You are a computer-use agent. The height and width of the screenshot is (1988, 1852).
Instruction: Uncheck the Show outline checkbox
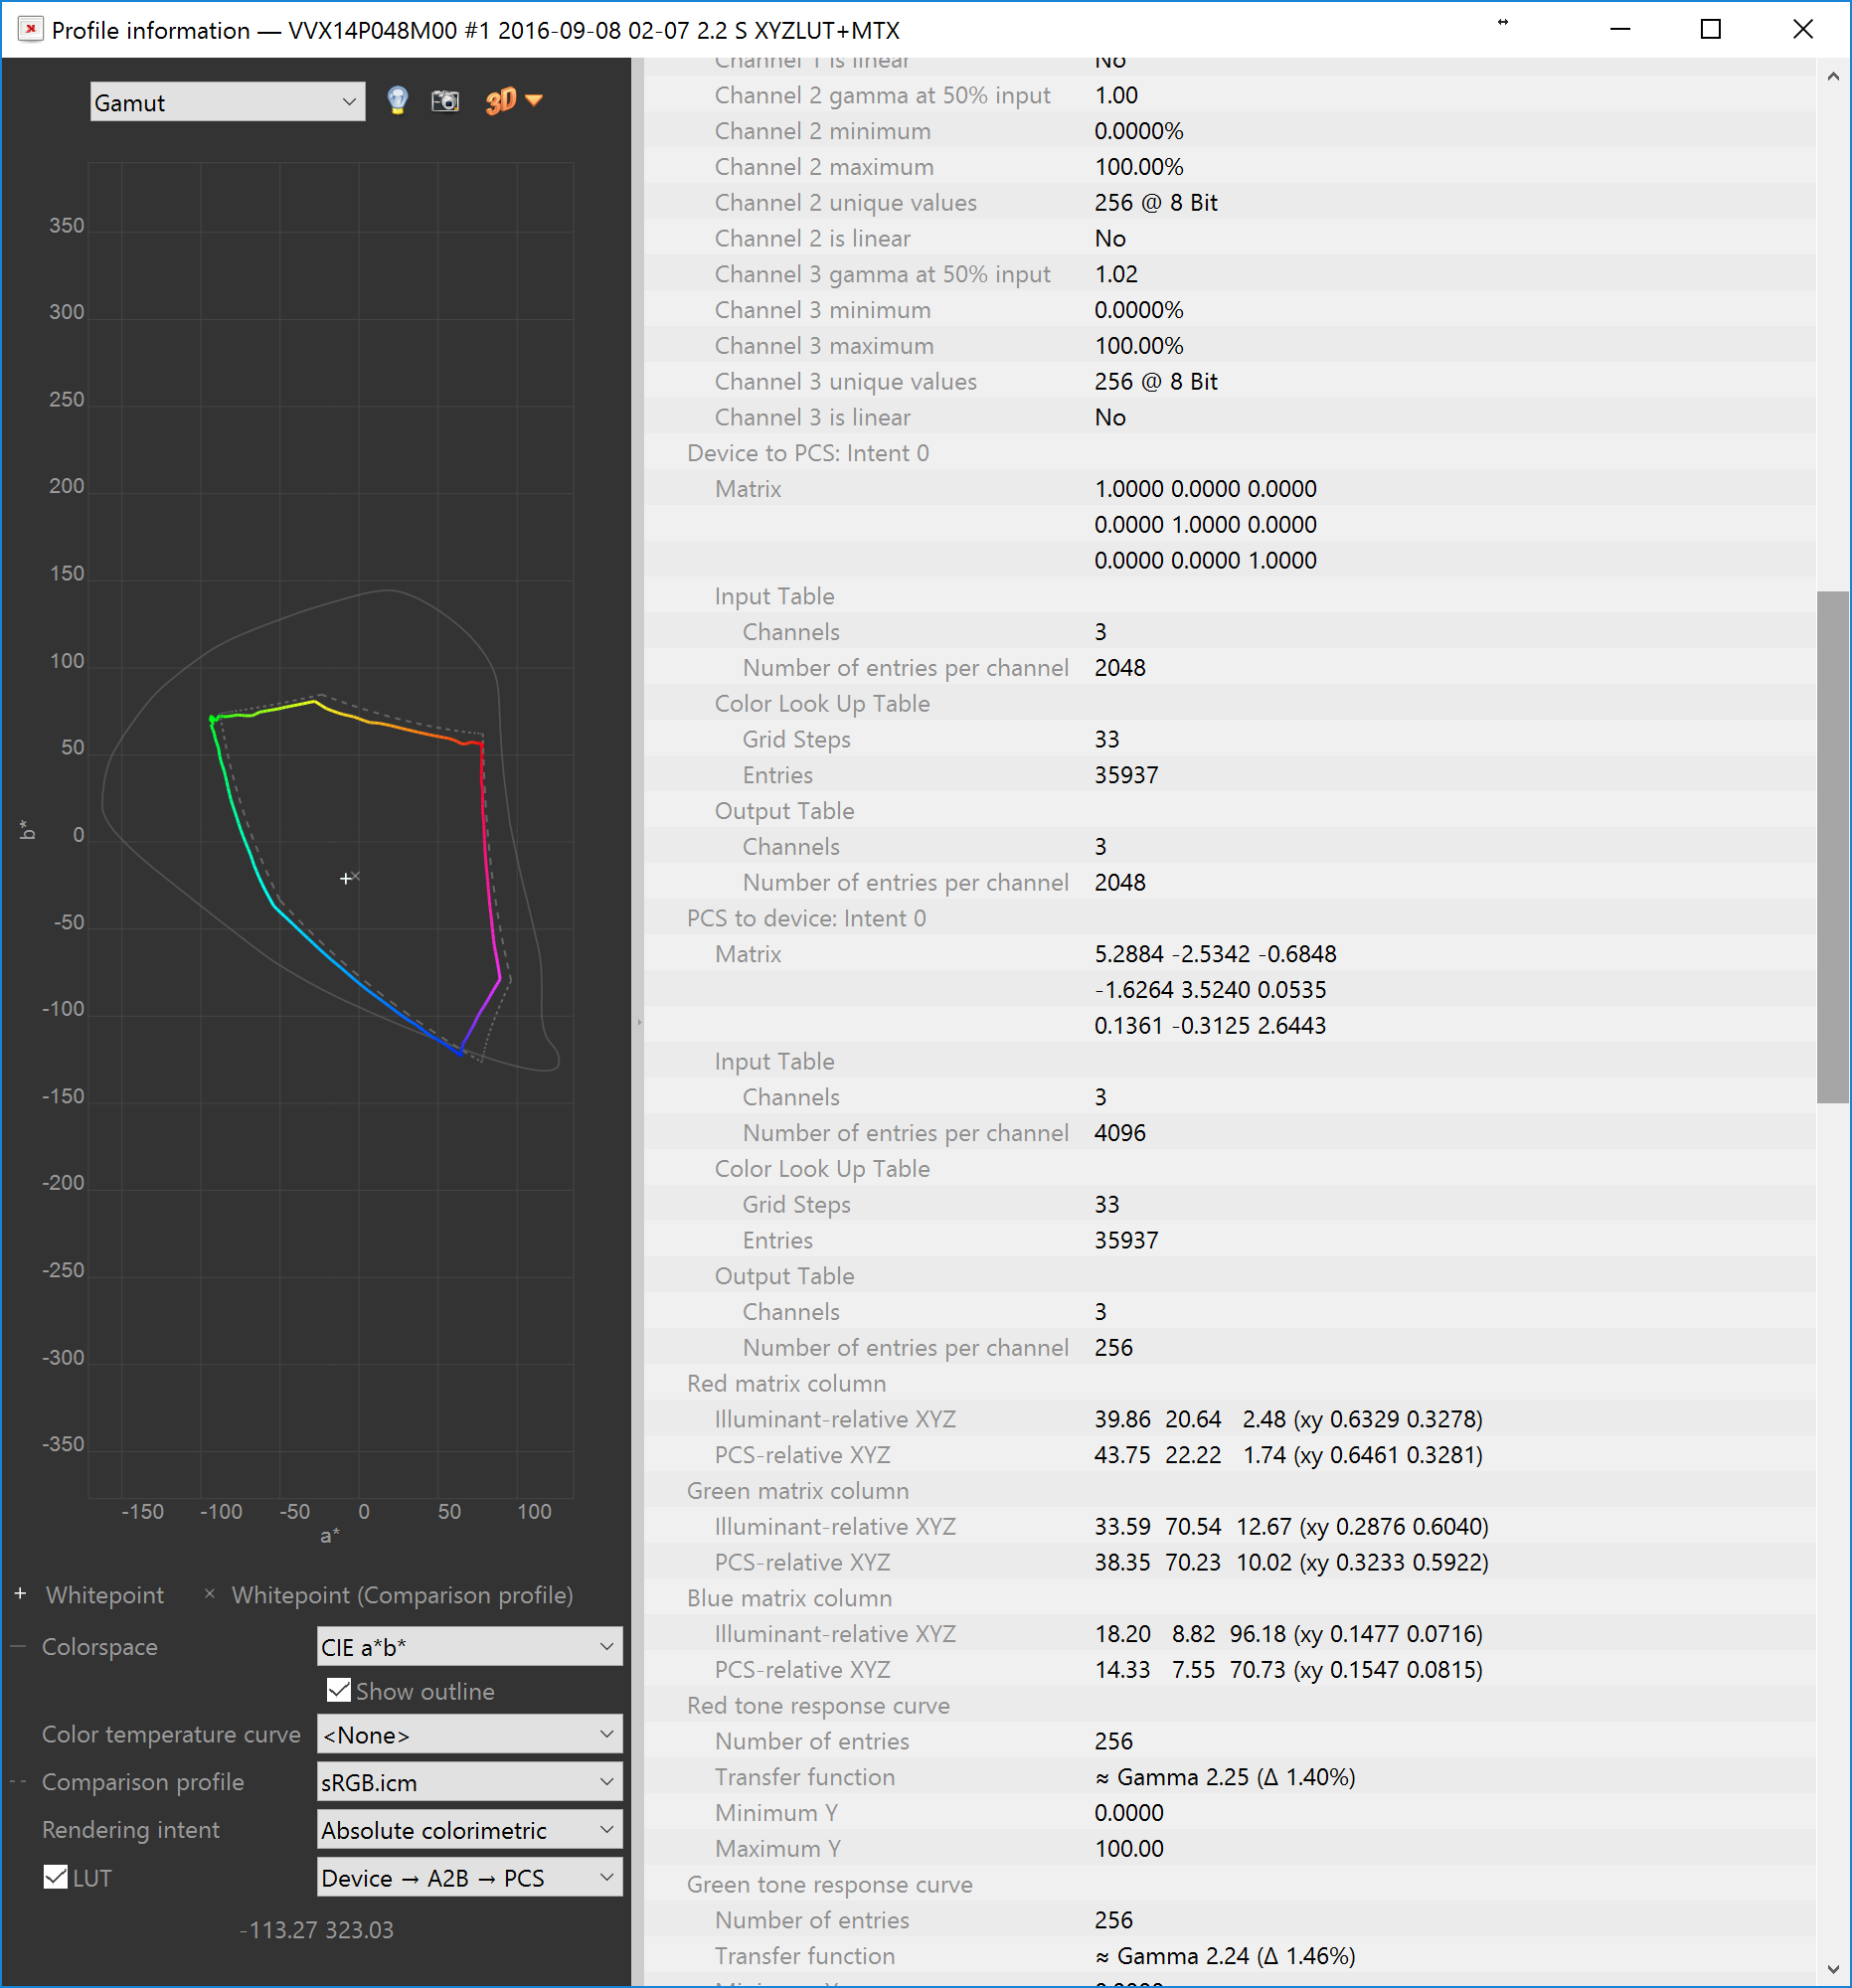(339, 1691)
